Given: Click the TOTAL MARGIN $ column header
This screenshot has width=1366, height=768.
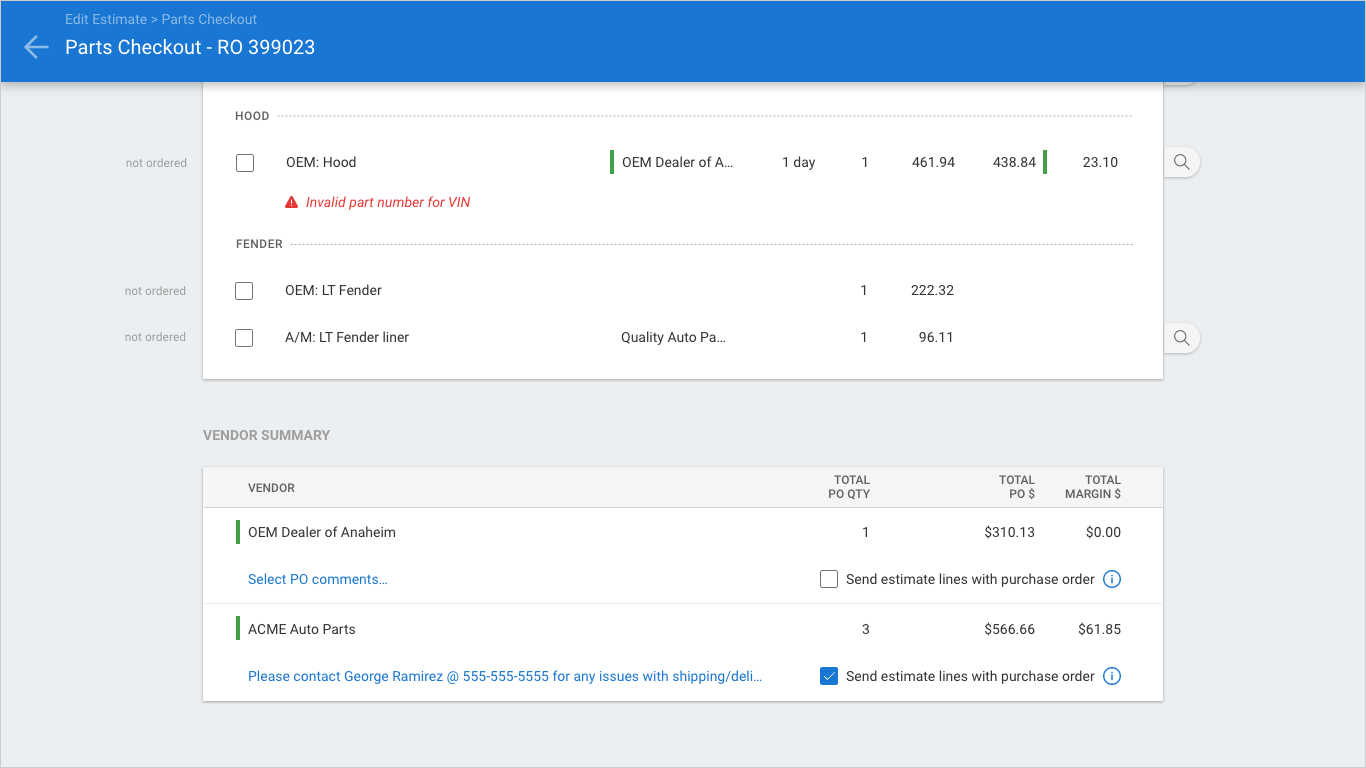Looking at the screenshot, I should click(x=1093, y=487).
